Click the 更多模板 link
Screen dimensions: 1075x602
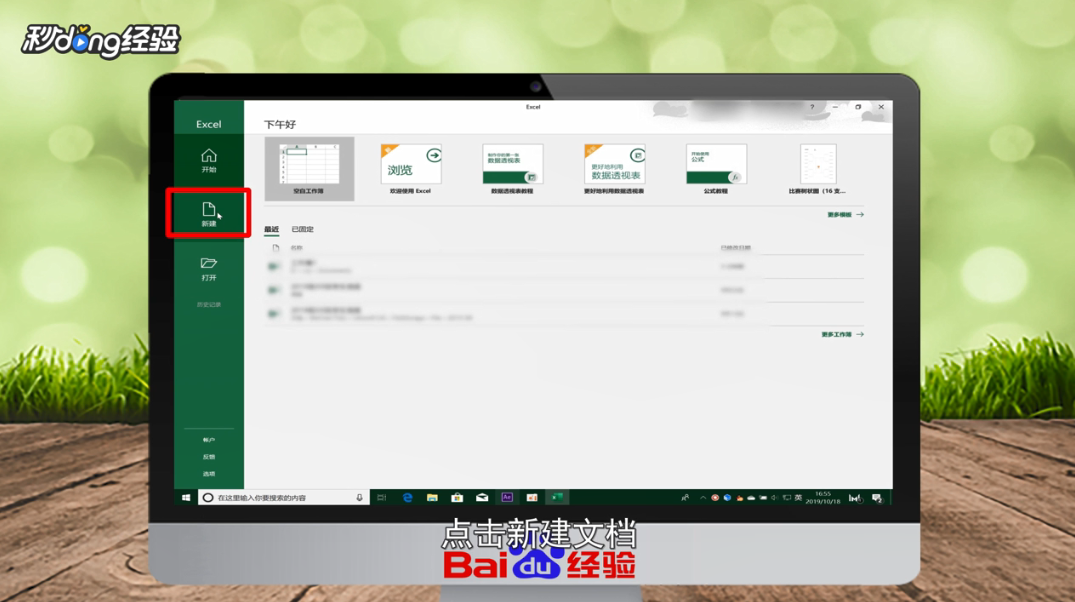845,215
